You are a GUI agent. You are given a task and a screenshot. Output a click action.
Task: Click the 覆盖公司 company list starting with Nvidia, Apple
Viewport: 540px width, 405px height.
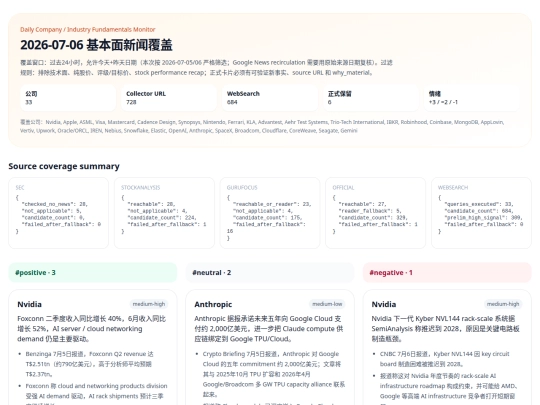point(262,126)
